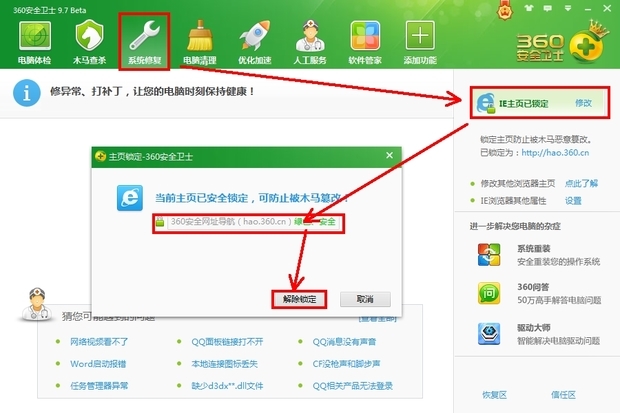Open the main menu dropdown arrow icon

coord(568,8)
